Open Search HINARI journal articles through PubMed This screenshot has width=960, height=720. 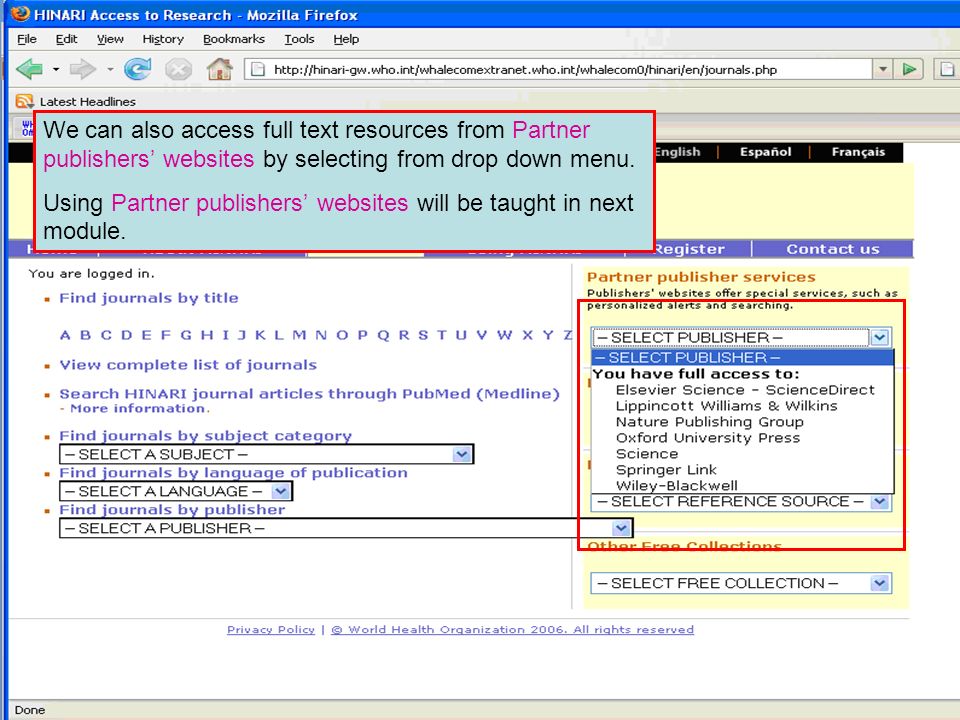point(309,394)
